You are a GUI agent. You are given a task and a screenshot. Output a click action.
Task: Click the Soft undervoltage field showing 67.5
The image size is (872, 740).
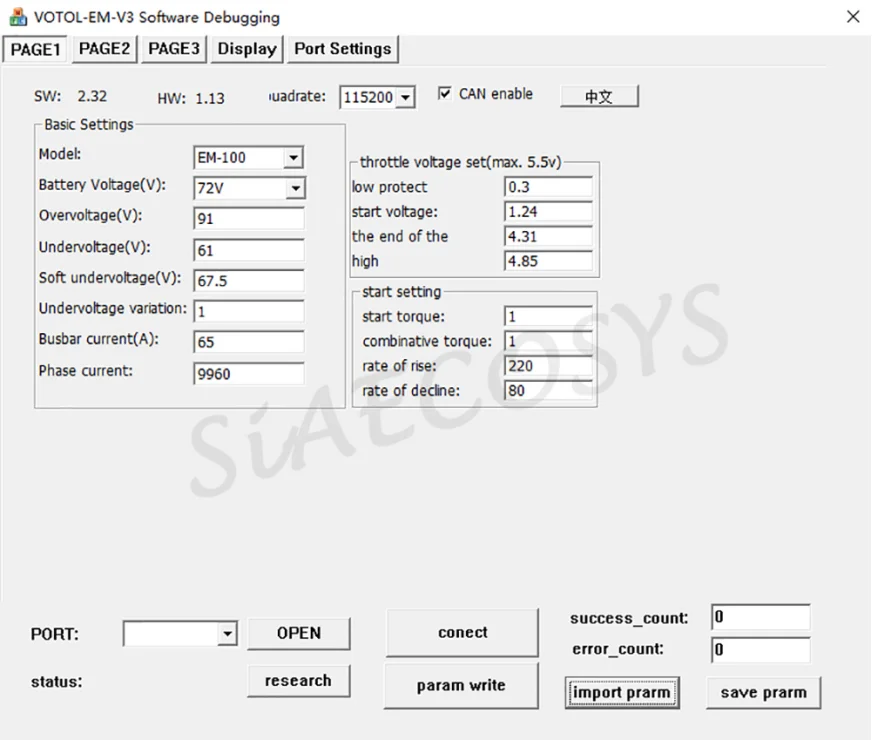pyautogui.click(x=249, y=281)
